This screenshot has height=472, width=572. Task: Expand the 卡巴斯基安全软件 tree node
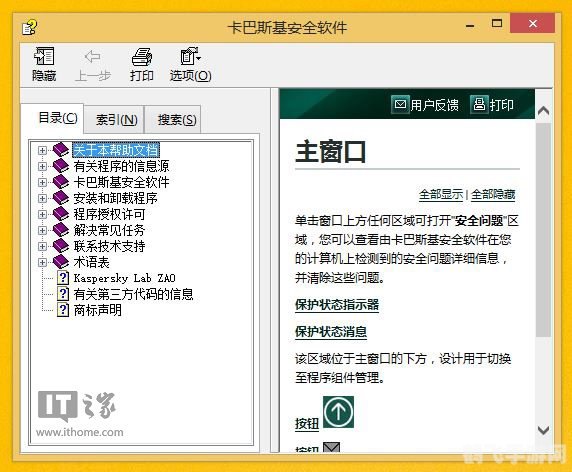click(42, 182)
